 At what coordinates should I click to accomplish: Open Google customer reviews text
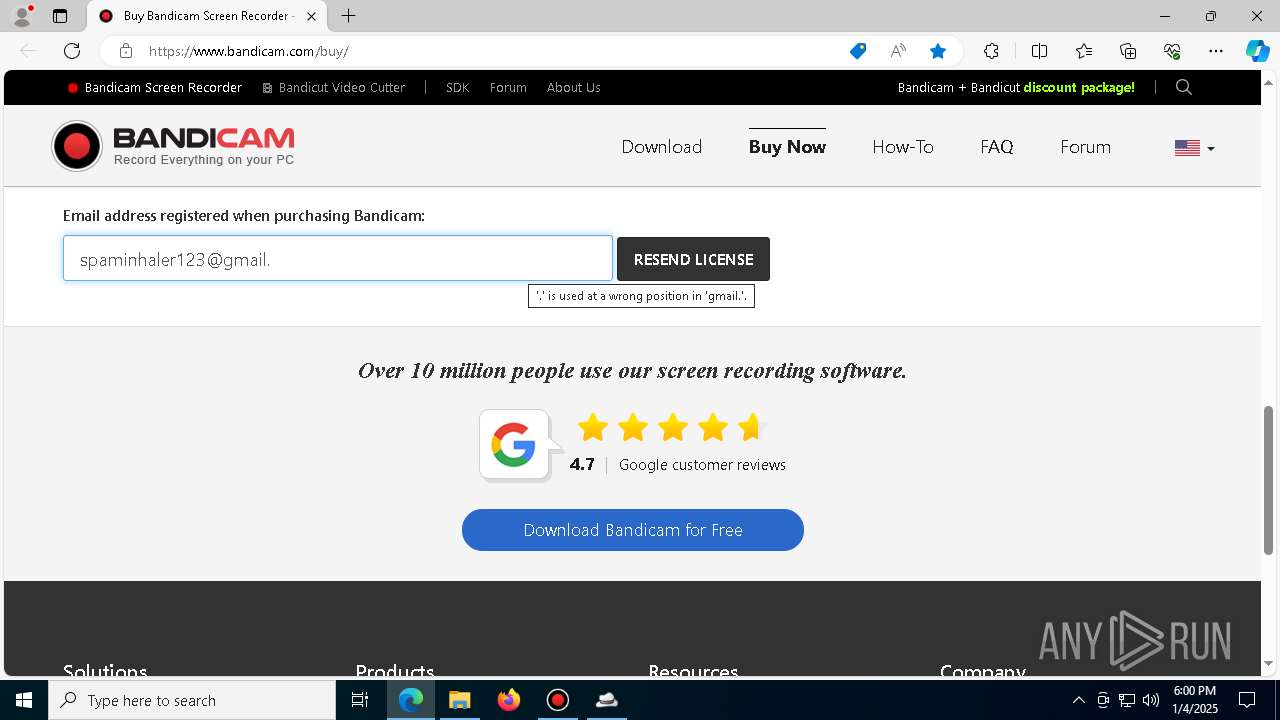702,465
